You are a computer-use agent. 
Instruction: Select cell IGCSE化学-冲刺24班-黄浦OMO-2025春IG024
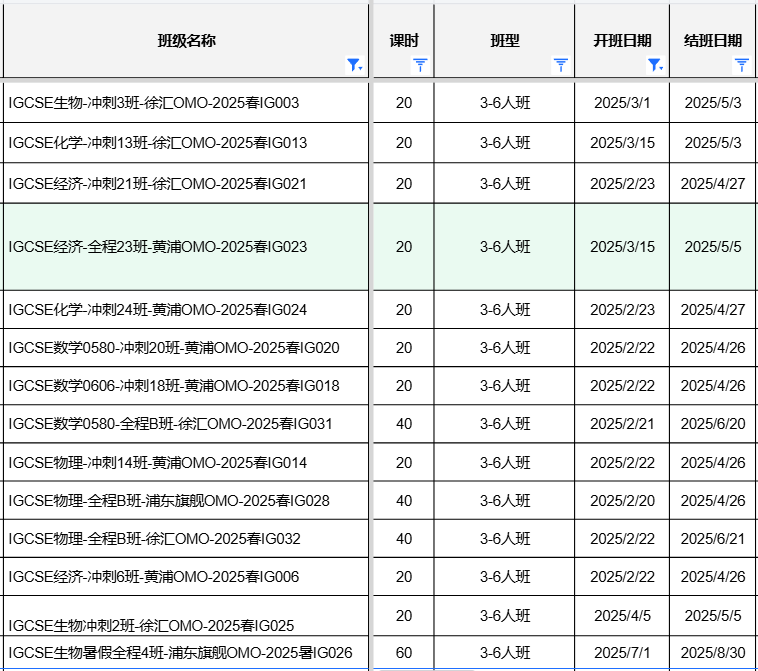[186, 309]
